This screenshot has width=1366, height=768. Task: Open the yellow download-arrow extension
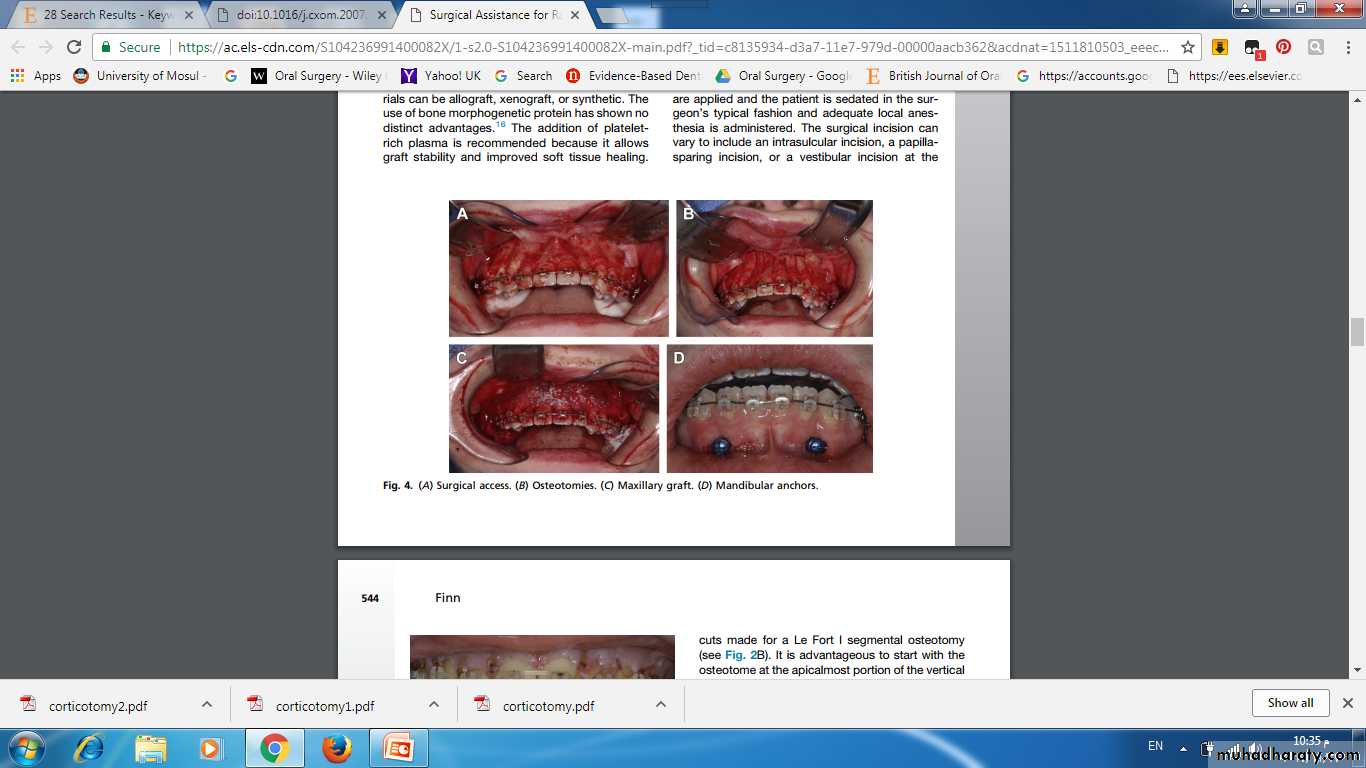pyautogui.click(x=1220, y=47)
